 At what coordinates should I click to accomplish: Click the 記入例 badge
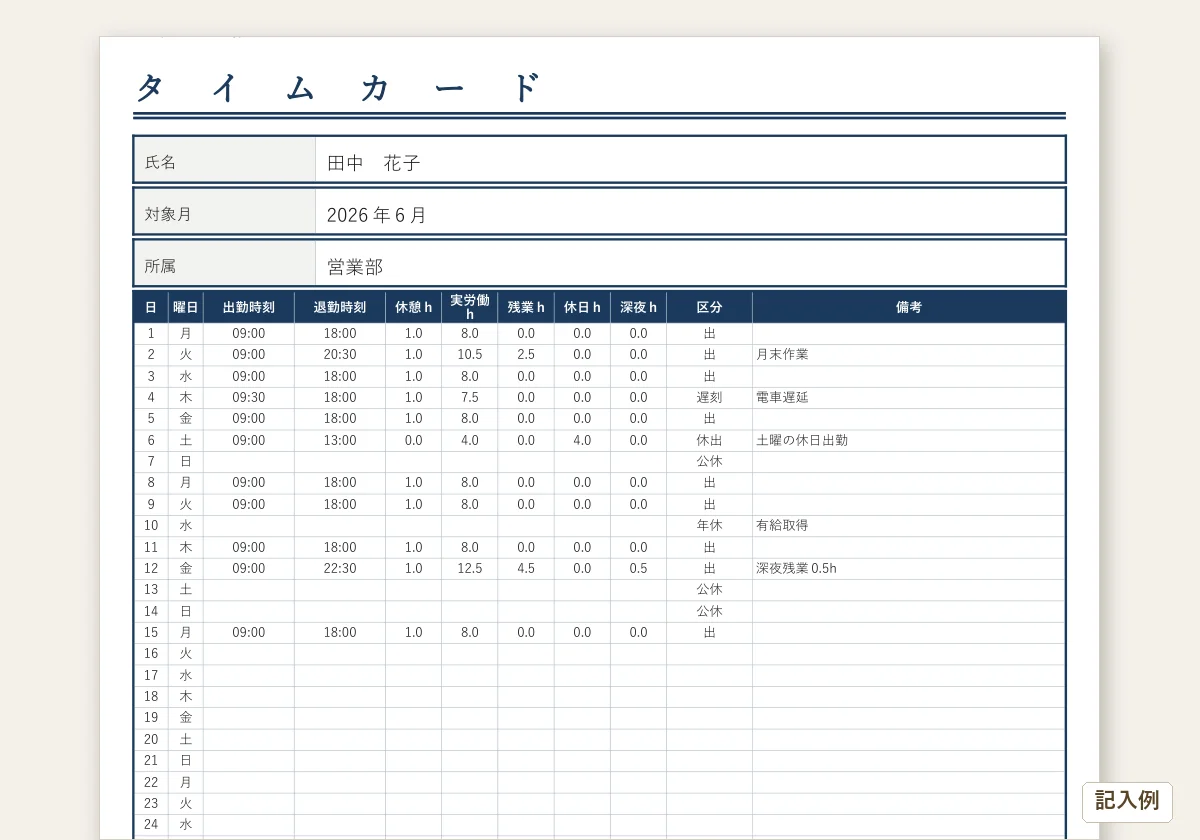click(x=1127, y=801)
